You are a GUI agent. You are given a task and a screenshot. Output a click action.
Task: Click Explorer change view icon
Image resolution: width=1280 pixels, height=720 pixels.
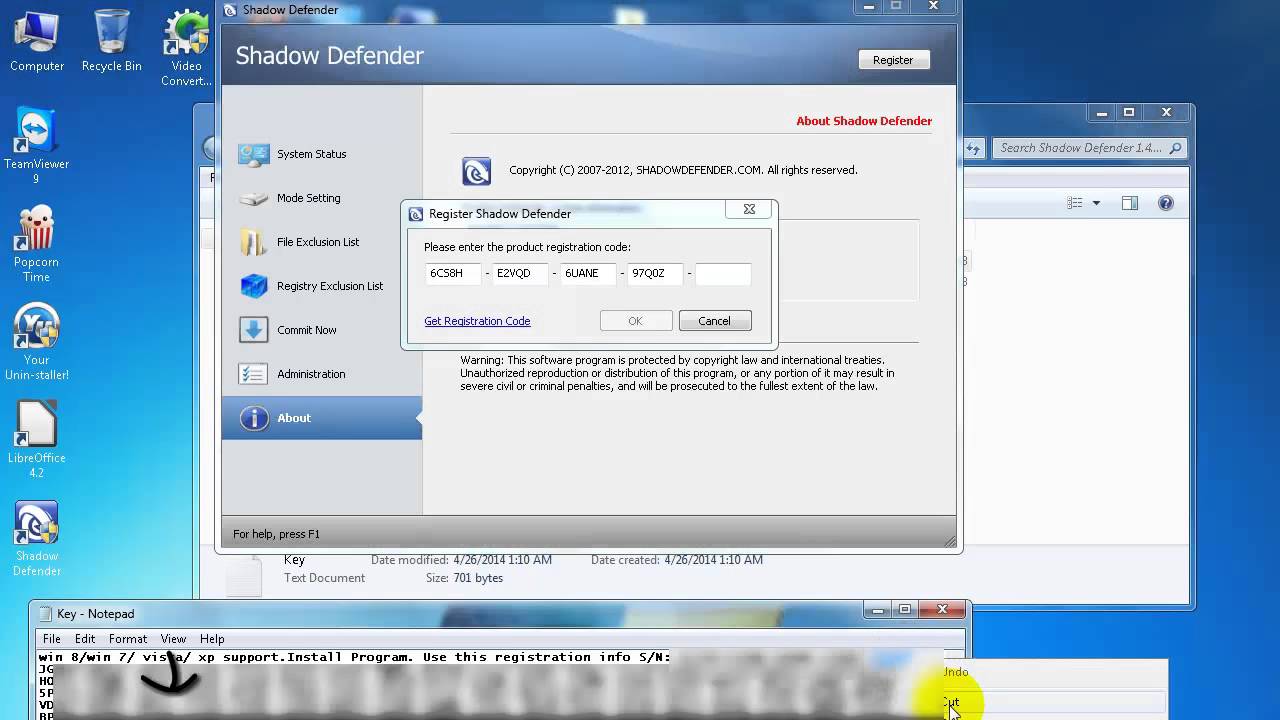[1075, 203]
